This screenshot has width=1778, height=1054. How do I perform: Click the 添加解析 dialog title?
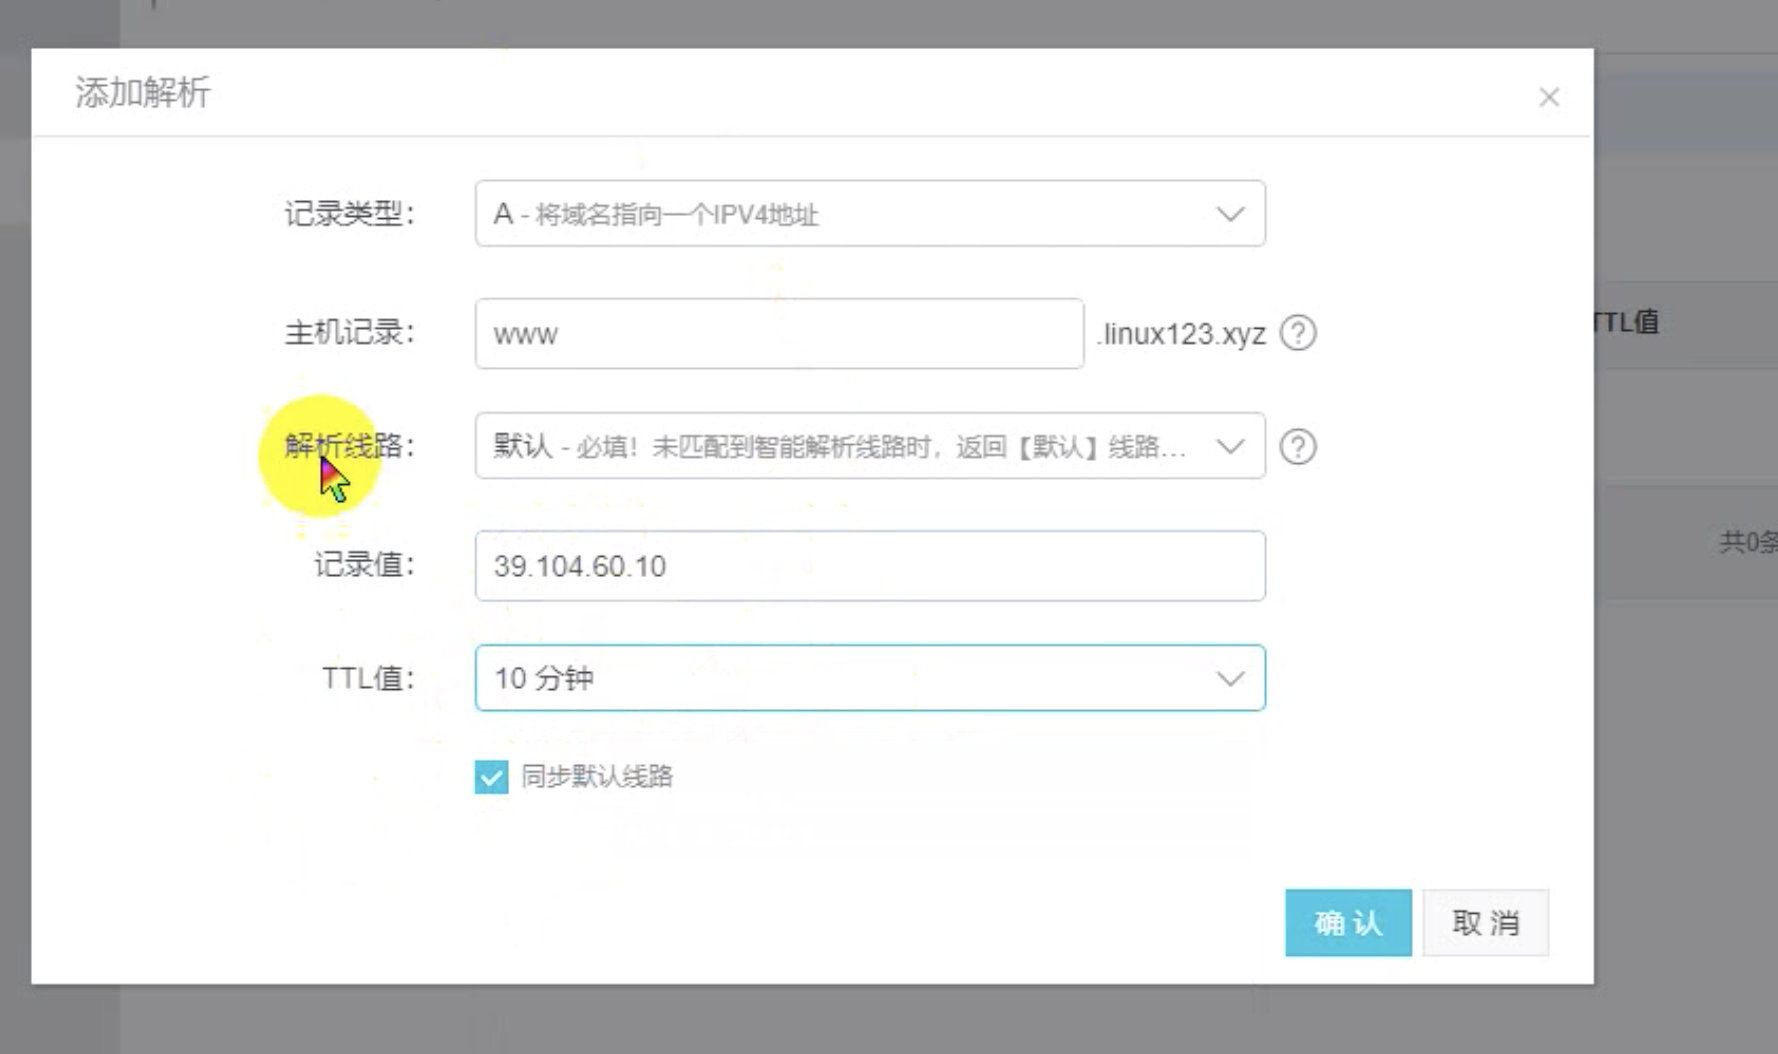pos(143,93)
